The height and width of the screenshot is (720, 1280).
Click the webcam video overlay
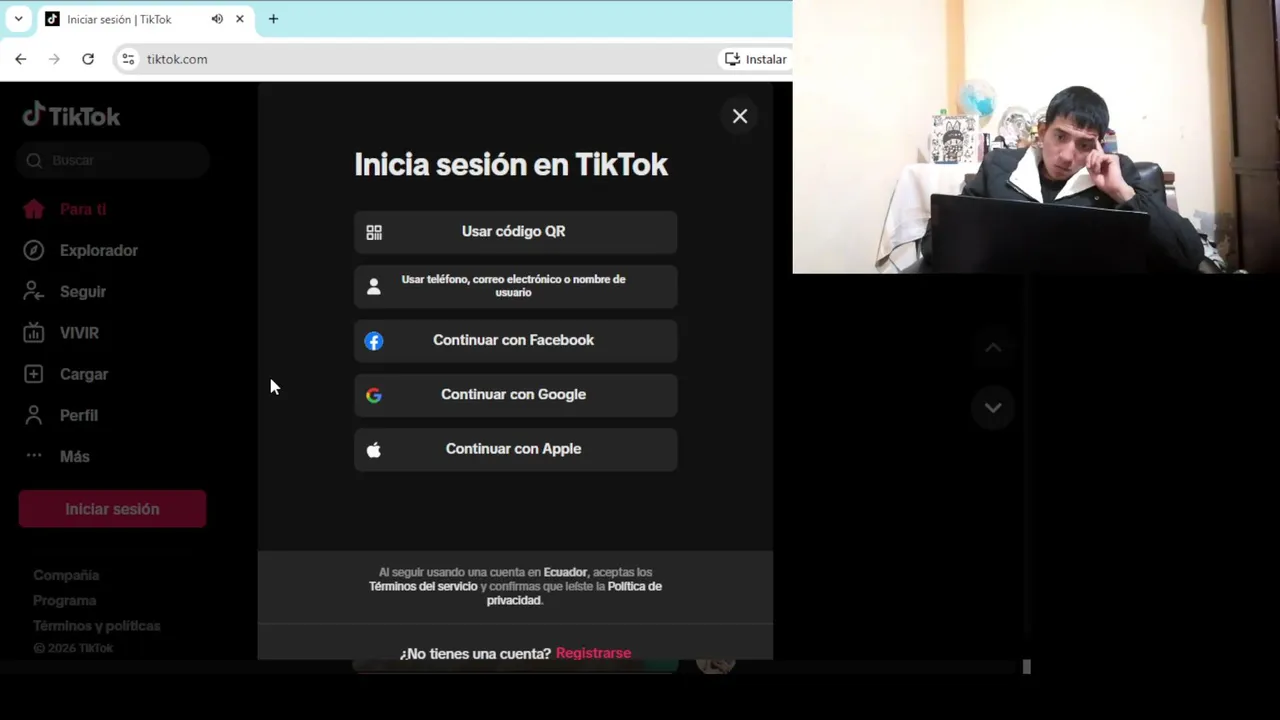[x=1036, y=136]
